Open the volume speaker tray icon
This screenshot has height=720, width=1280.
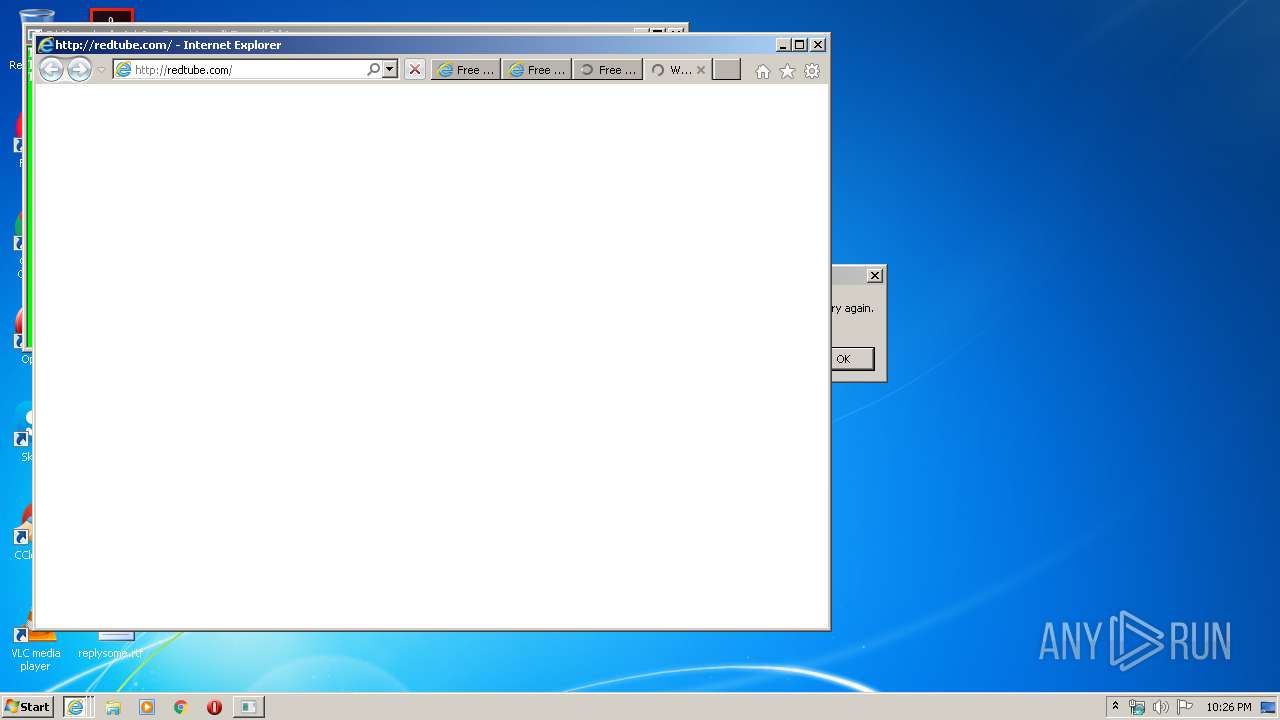(1161, 707)
